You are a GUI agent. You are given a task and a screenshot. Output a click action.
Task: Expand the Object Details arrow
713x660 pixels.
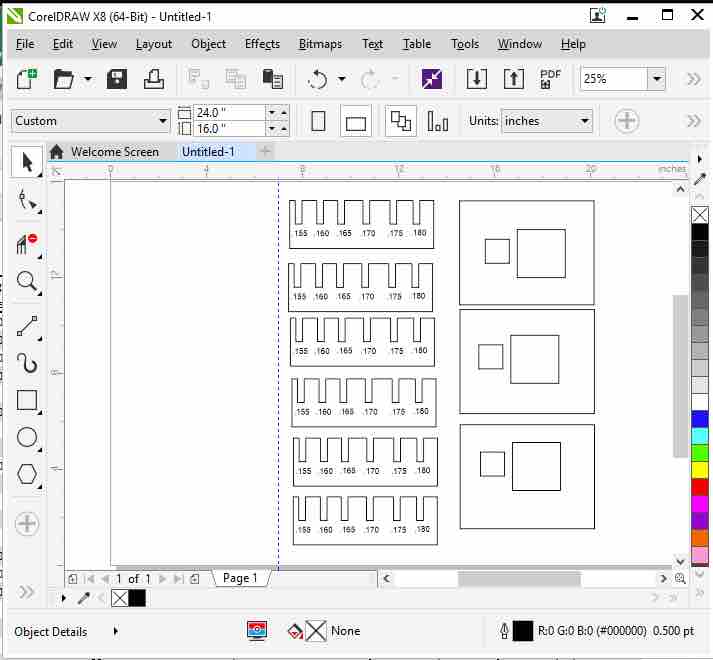pyautogui.click(x=115, y=631)
